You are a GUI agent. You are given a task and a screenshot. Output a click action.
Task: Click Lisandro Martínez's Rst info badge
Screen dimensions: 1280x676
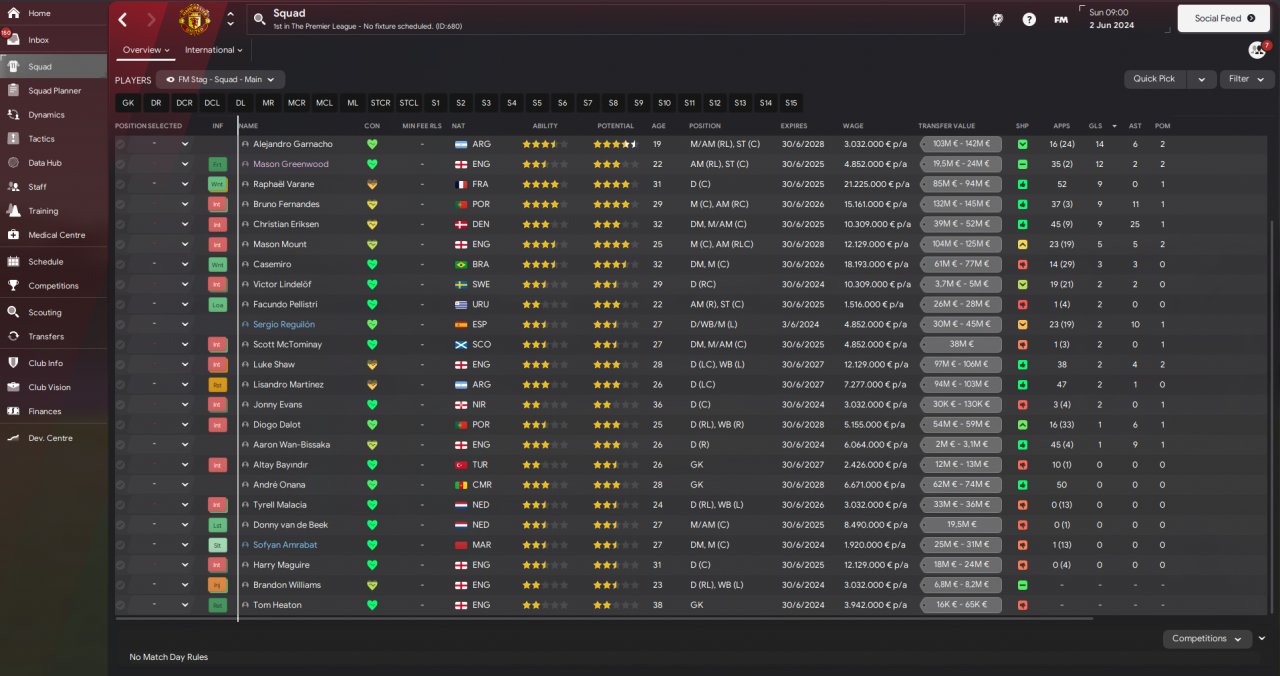click(217, 384)
